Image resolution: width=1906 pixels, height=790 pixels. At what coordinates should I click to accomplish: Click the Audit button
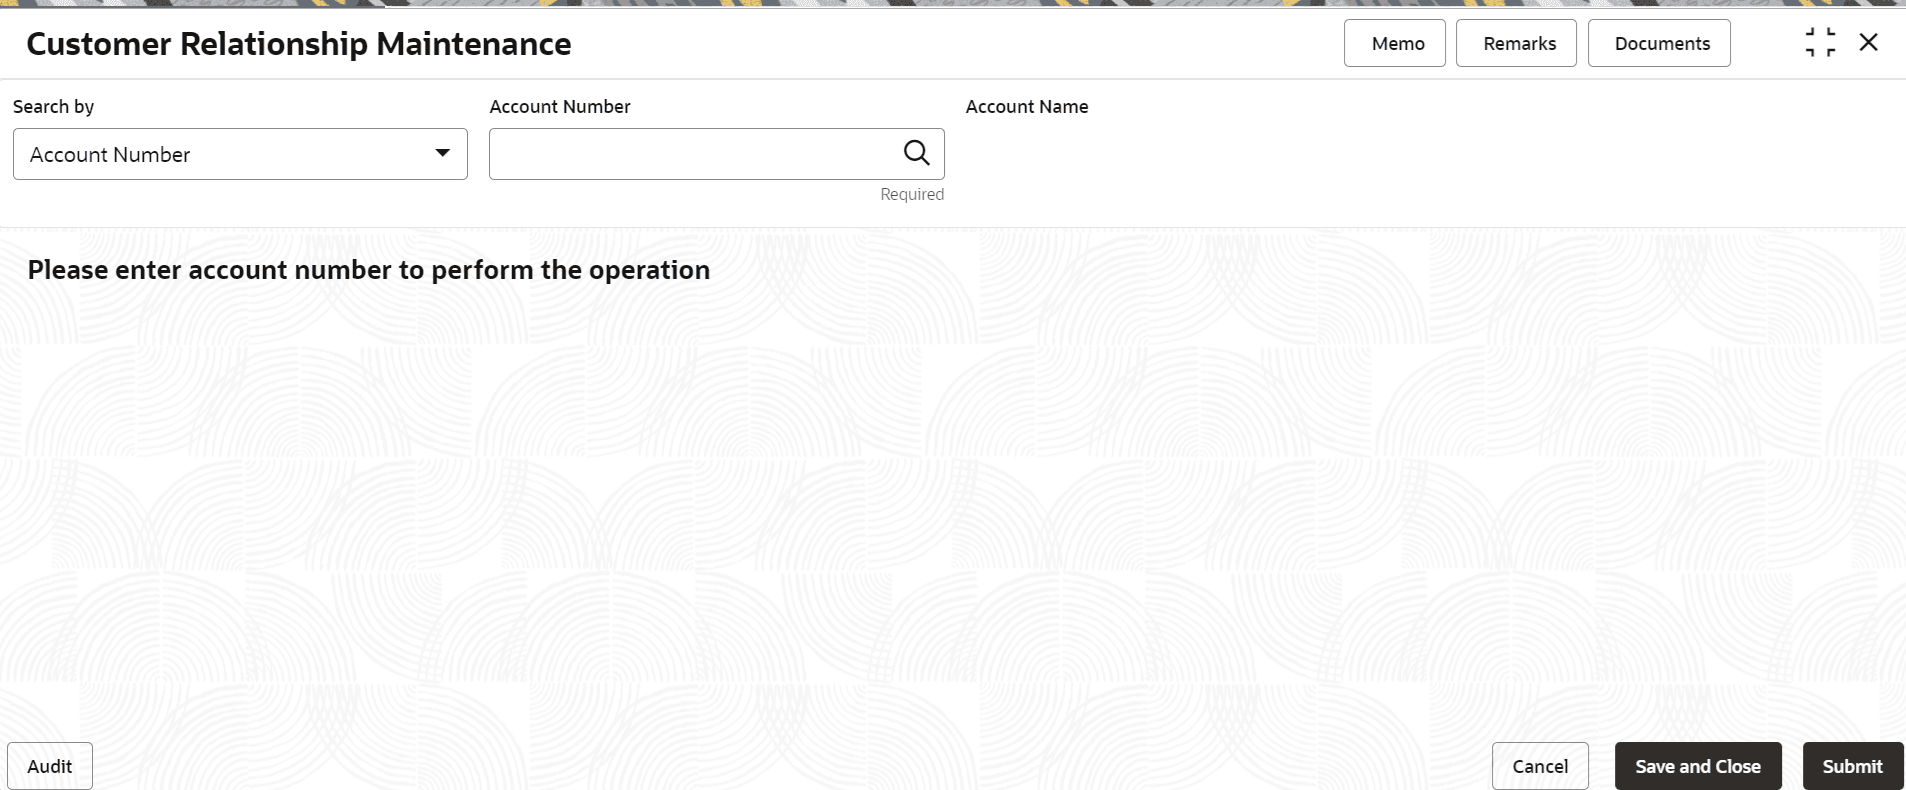click(50, 766)
